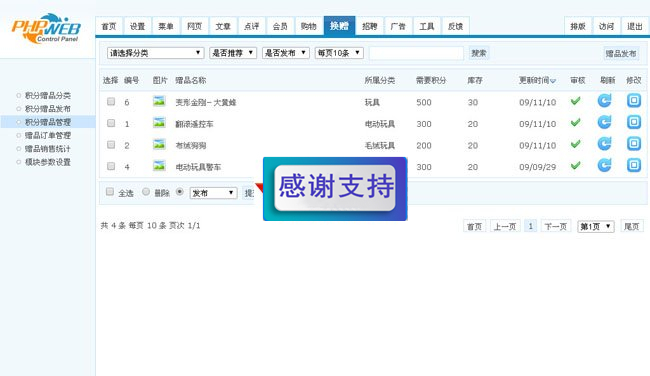Tick the checkbox for item number 1

(111, 123)
